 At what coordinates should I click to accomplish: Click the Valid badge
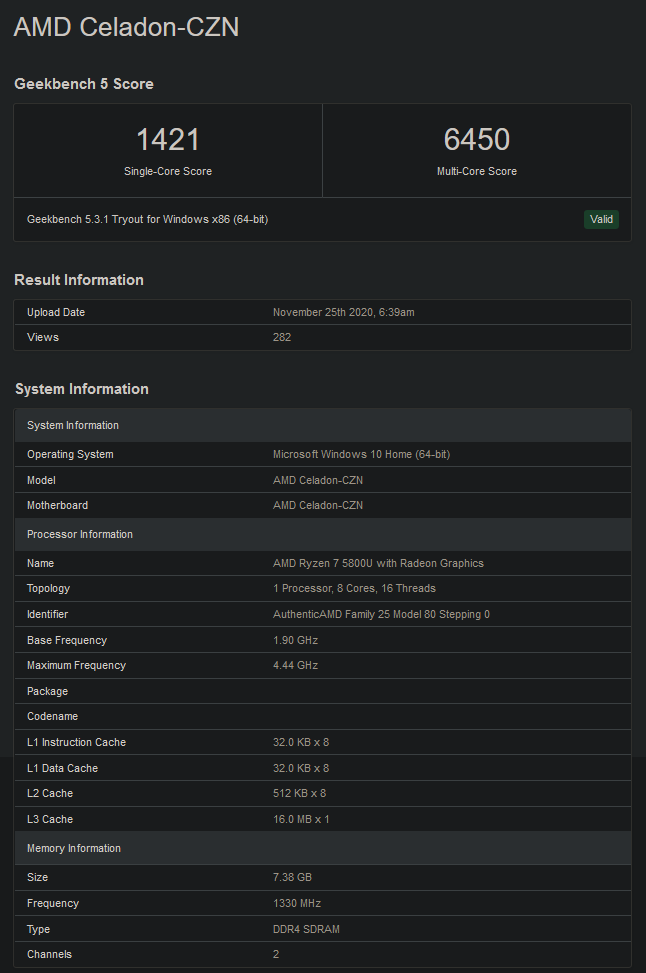tap(601, 219)
